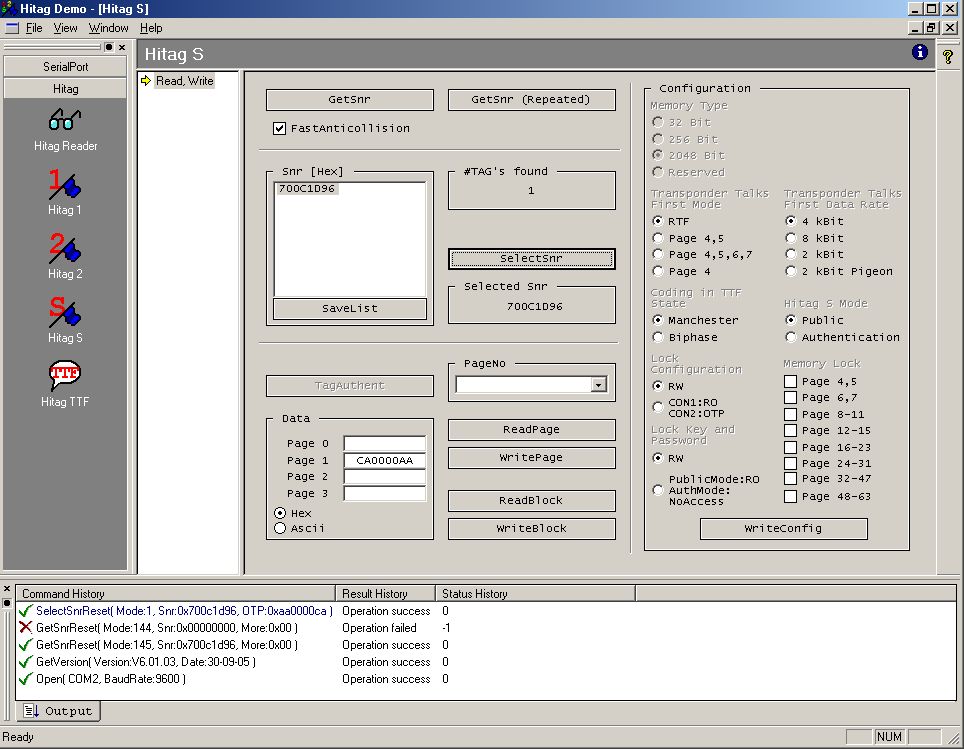Toggle the FastAnticollision checkbox
Image resolution: width=964 pixels, height=749 pixels.
[279, 128]
